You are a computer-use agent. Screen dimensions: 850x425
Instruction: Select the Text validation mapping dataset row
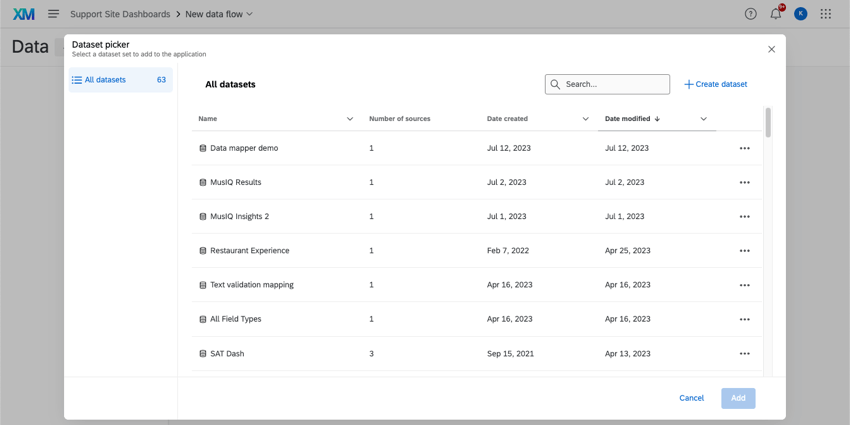(x=252, y=285)
